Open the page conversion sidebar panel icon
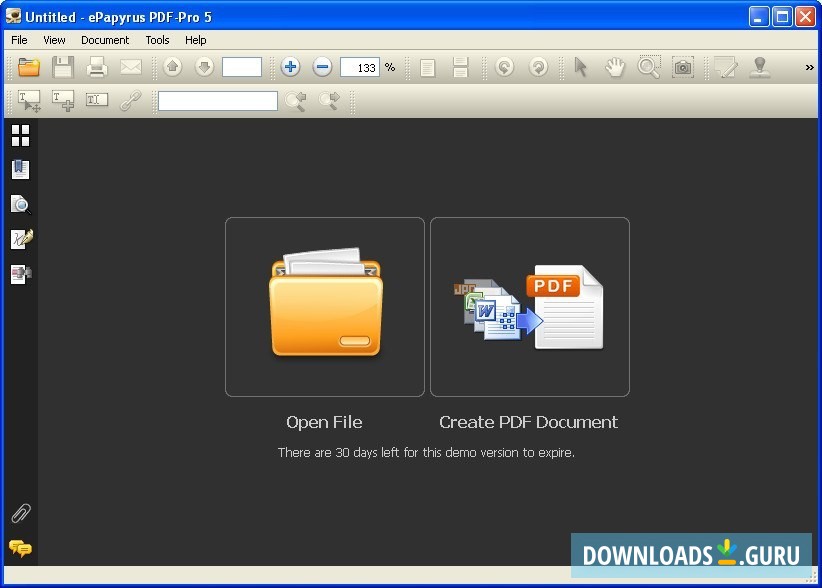The height and width of the screenshot is (588, 822). [x=21, y=274]
